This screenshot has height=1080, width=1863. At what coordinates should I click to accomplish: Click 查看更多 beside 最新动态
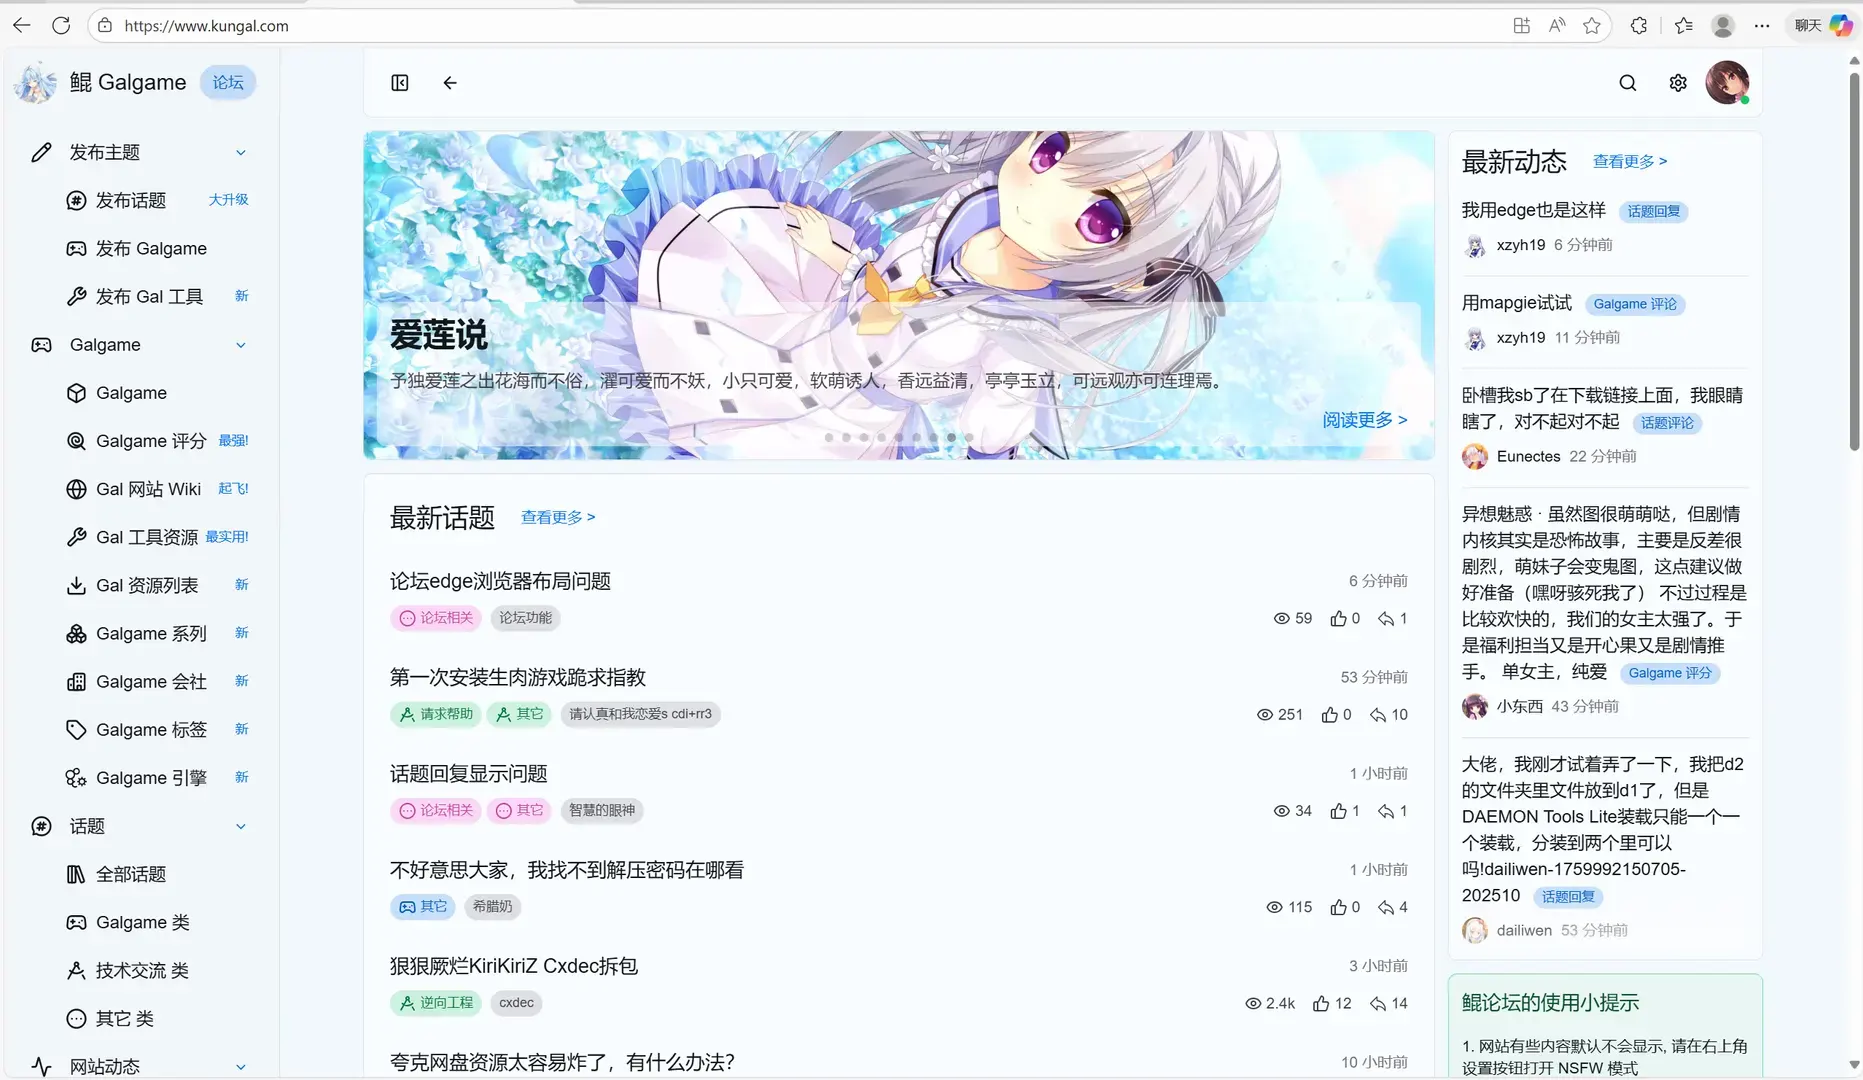click(1630, 161)
